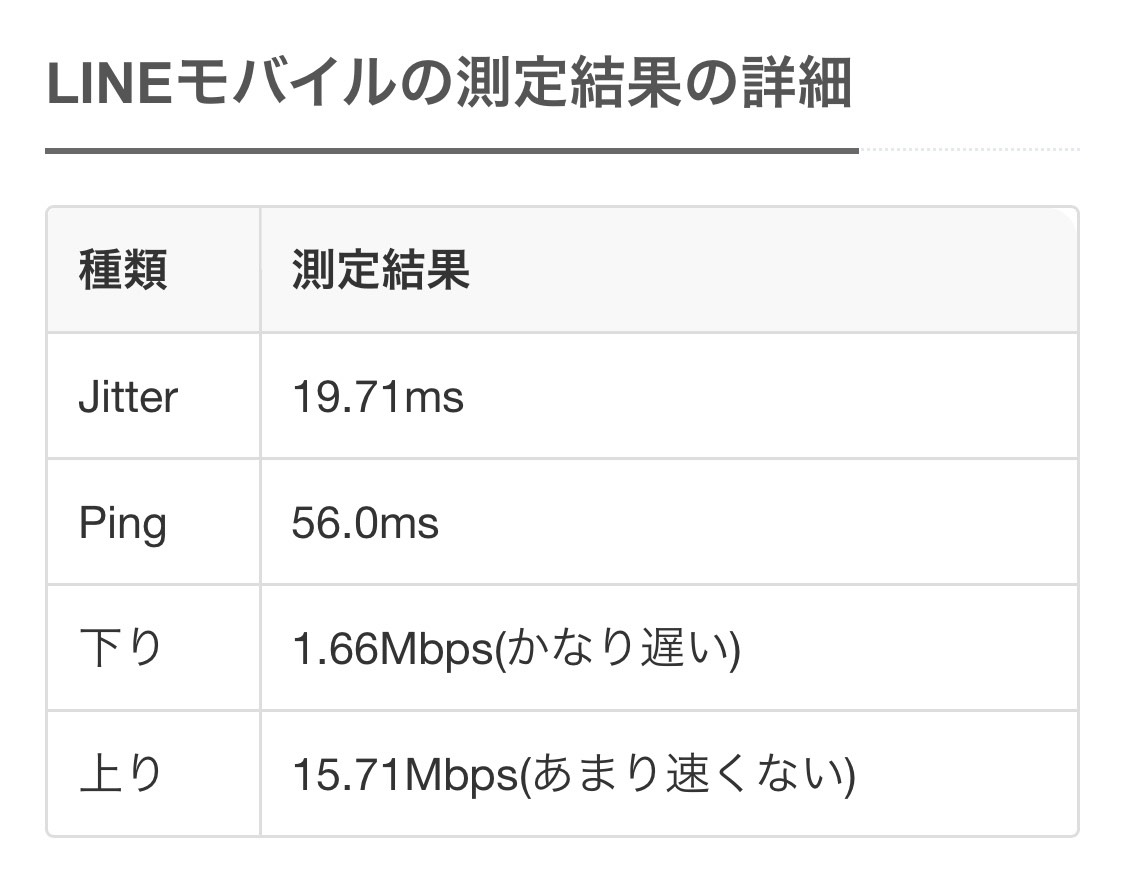Click the Ping row label

[x=123, y=524]
